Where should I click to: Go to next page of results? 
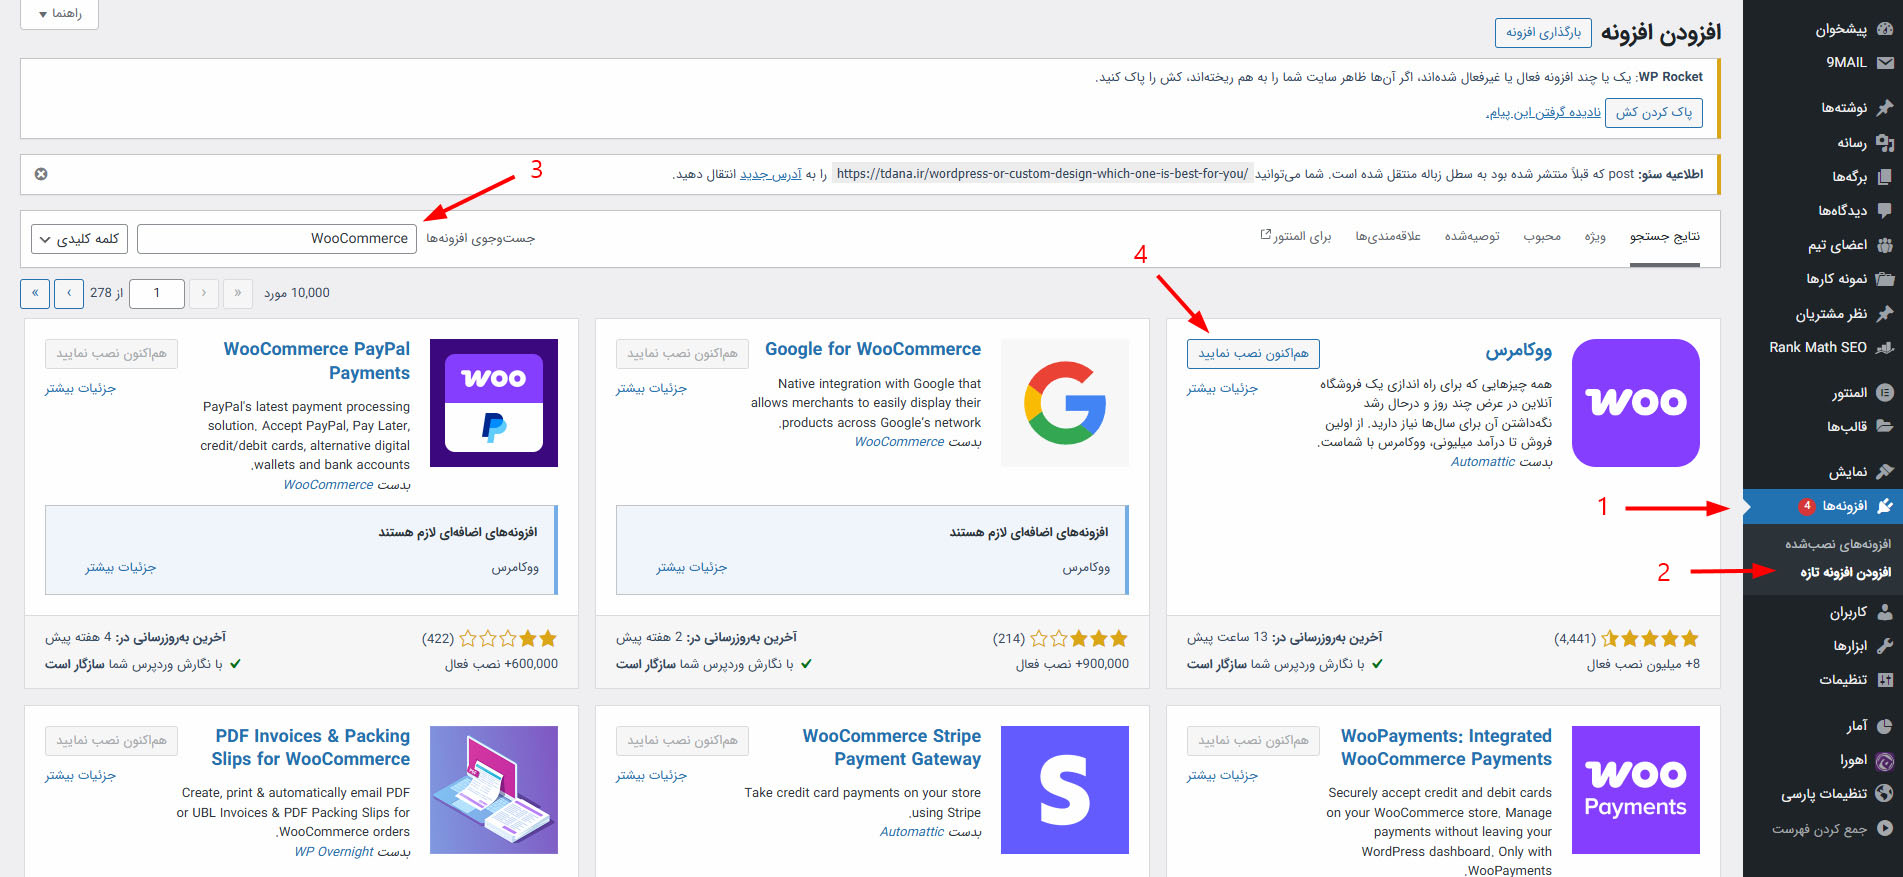(68, 293)
